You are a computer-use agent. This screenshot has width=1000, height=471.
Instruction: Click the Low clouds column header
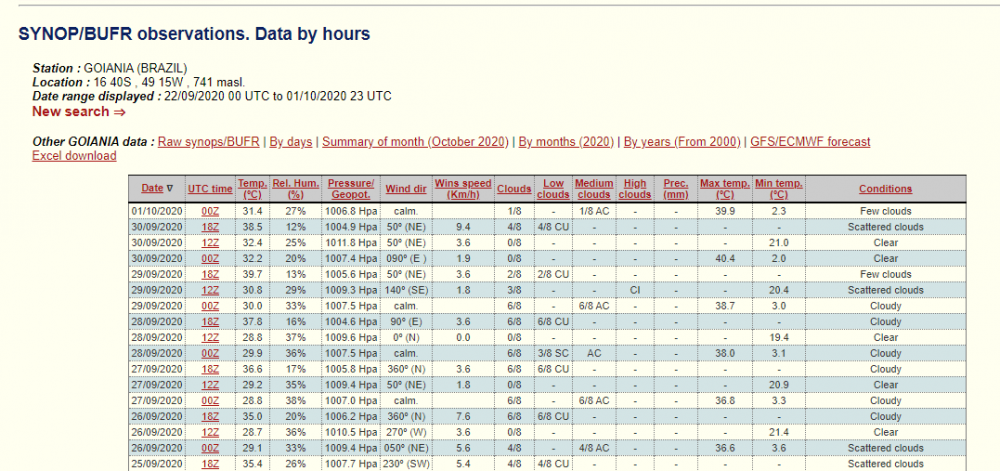coord(553,188)
